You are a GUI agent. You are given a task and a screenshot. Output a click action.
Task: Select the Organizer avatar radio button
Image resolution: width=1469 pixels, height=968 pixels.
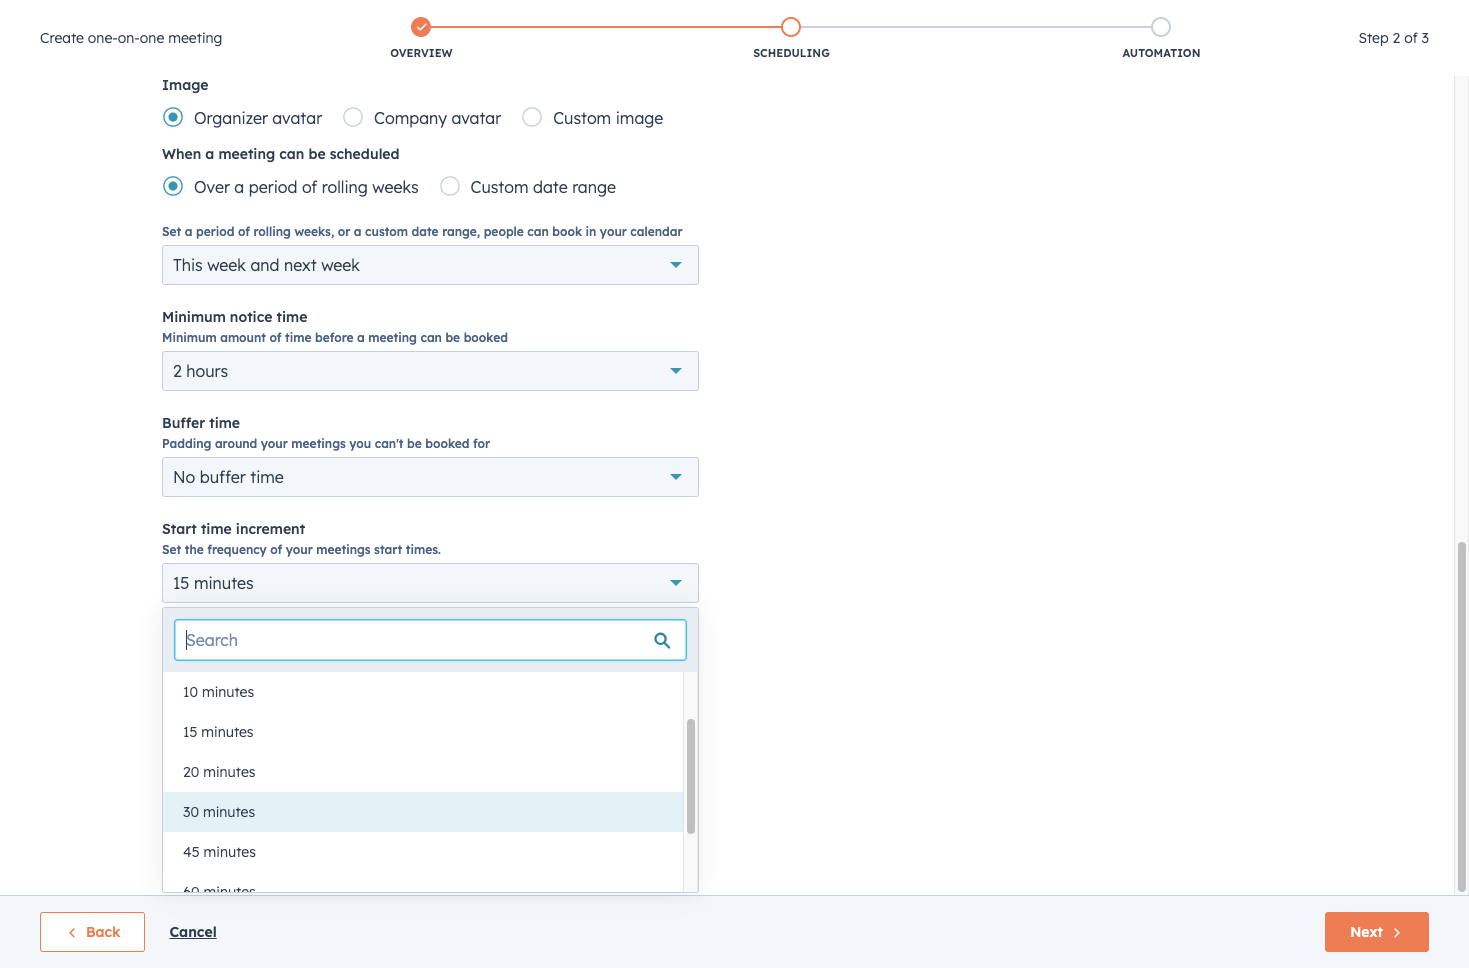173,117
